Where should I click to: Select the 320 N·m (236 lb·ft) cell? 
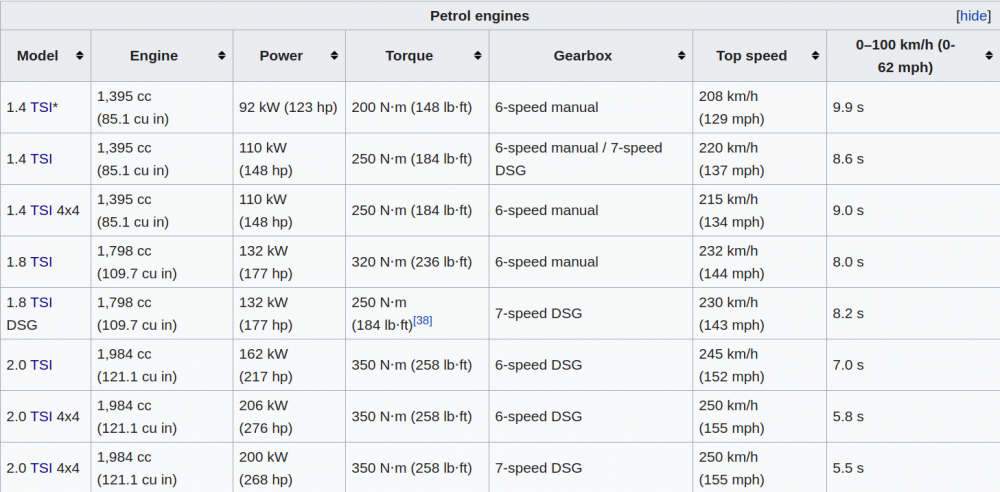(x=417, y=262)
